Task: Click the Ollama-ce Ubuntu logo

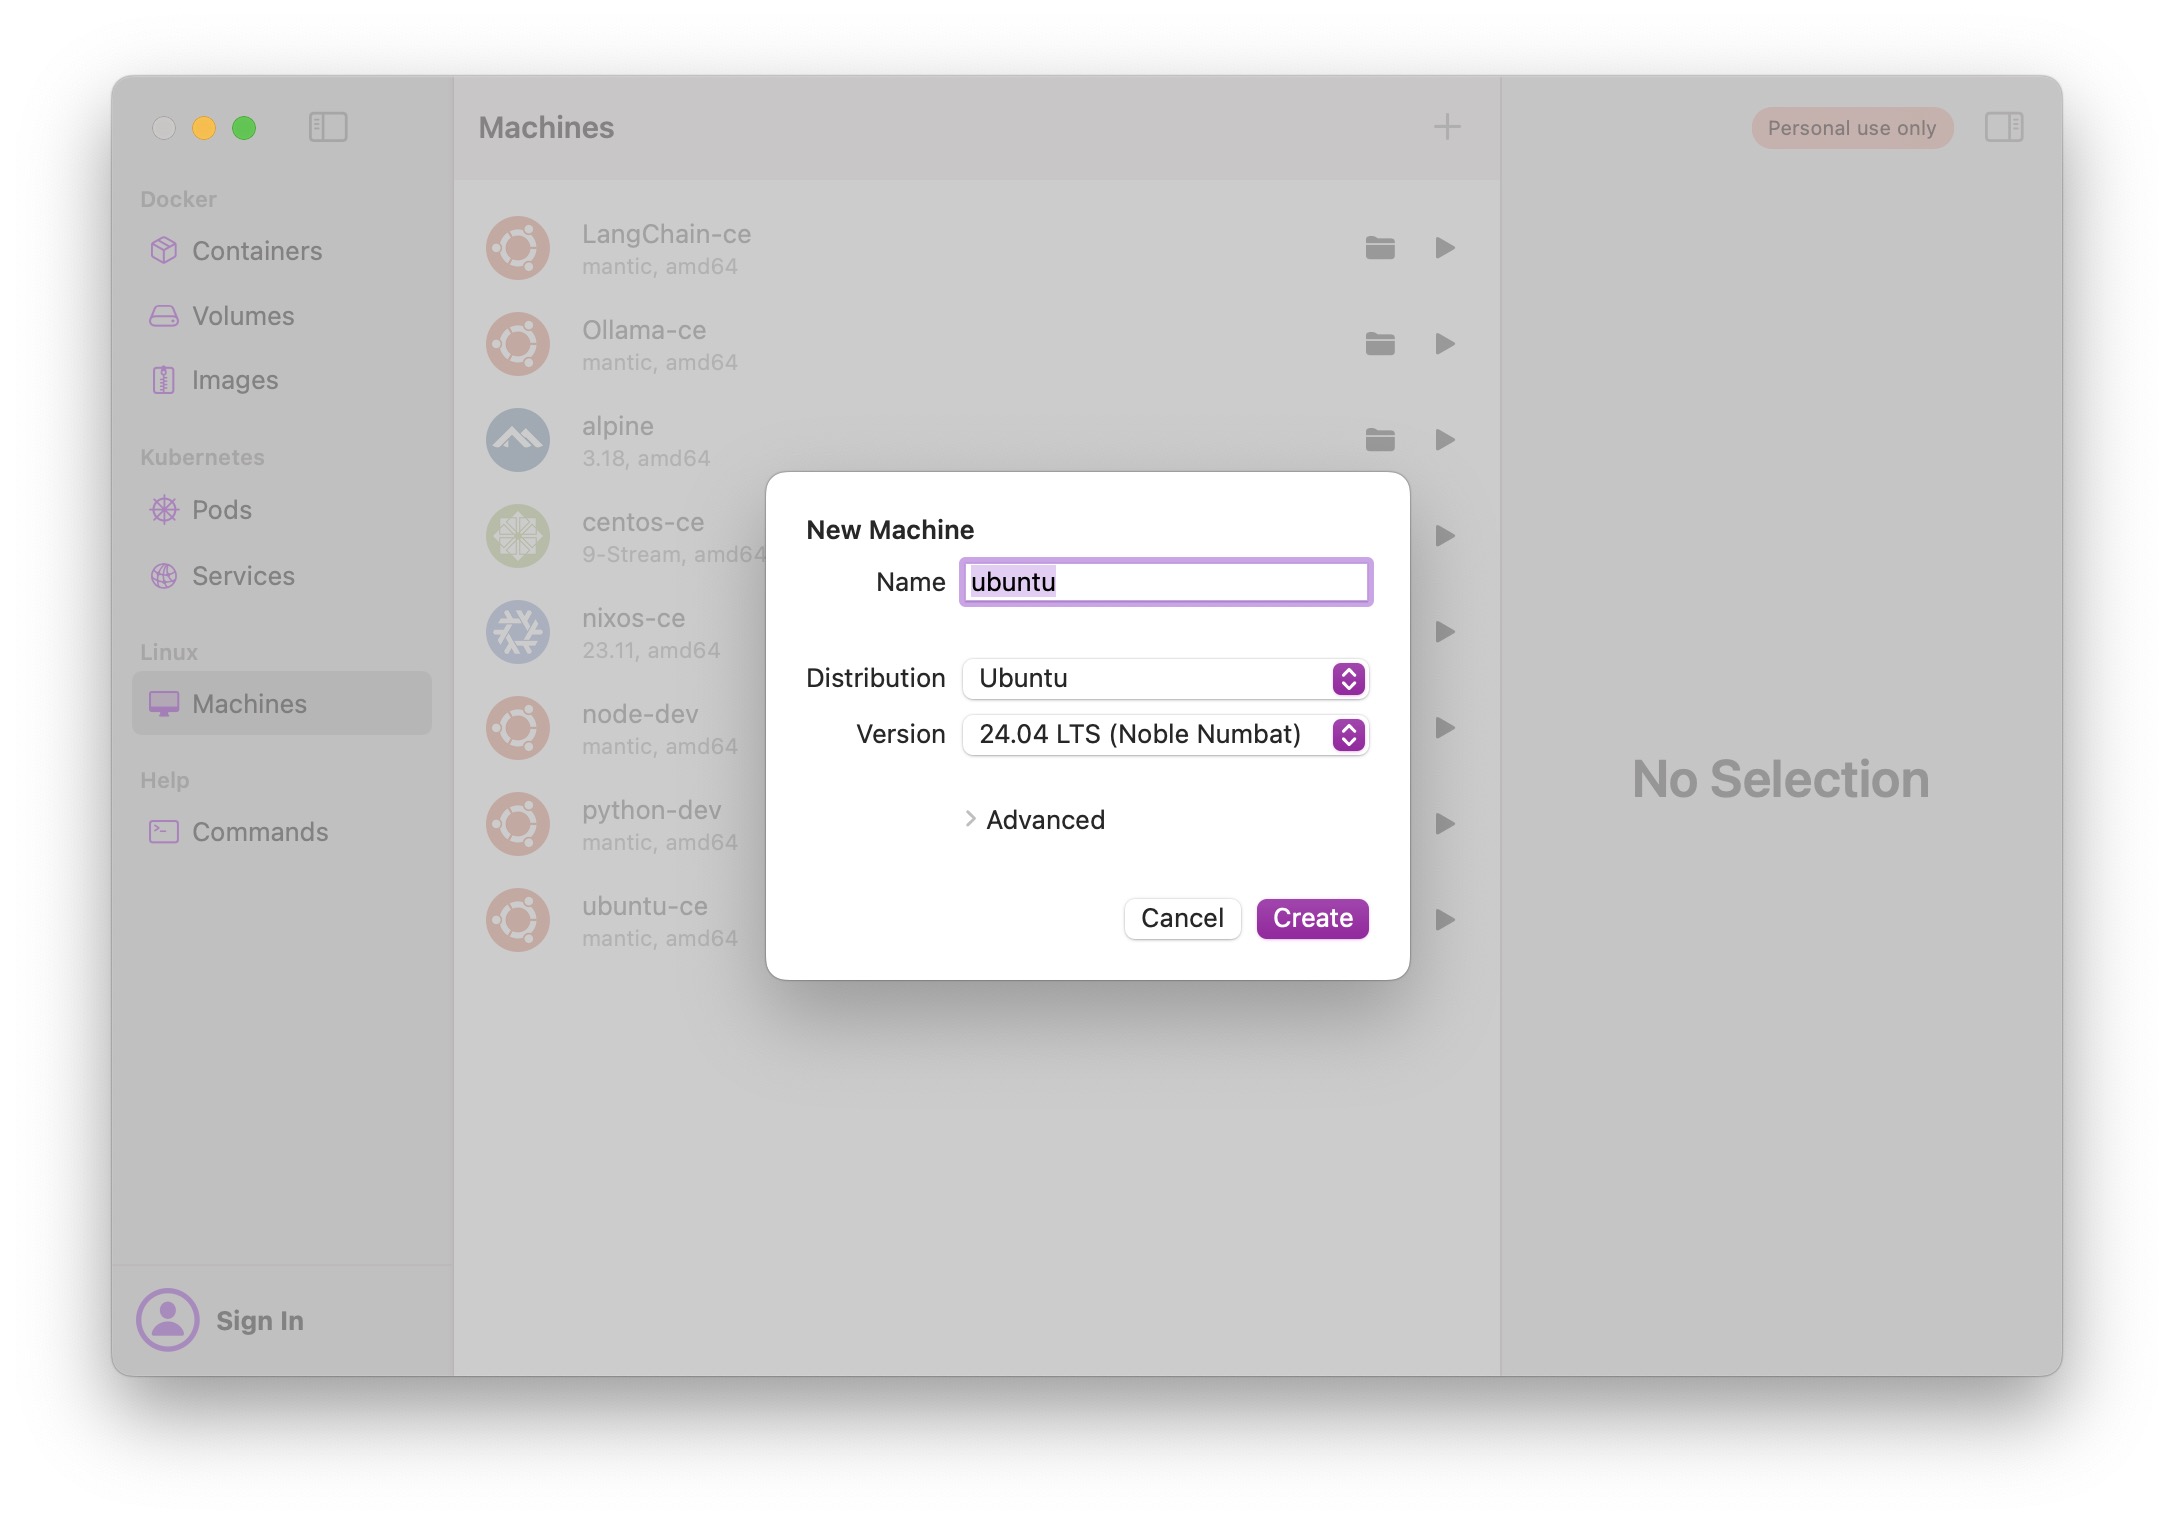Action: 518,344
